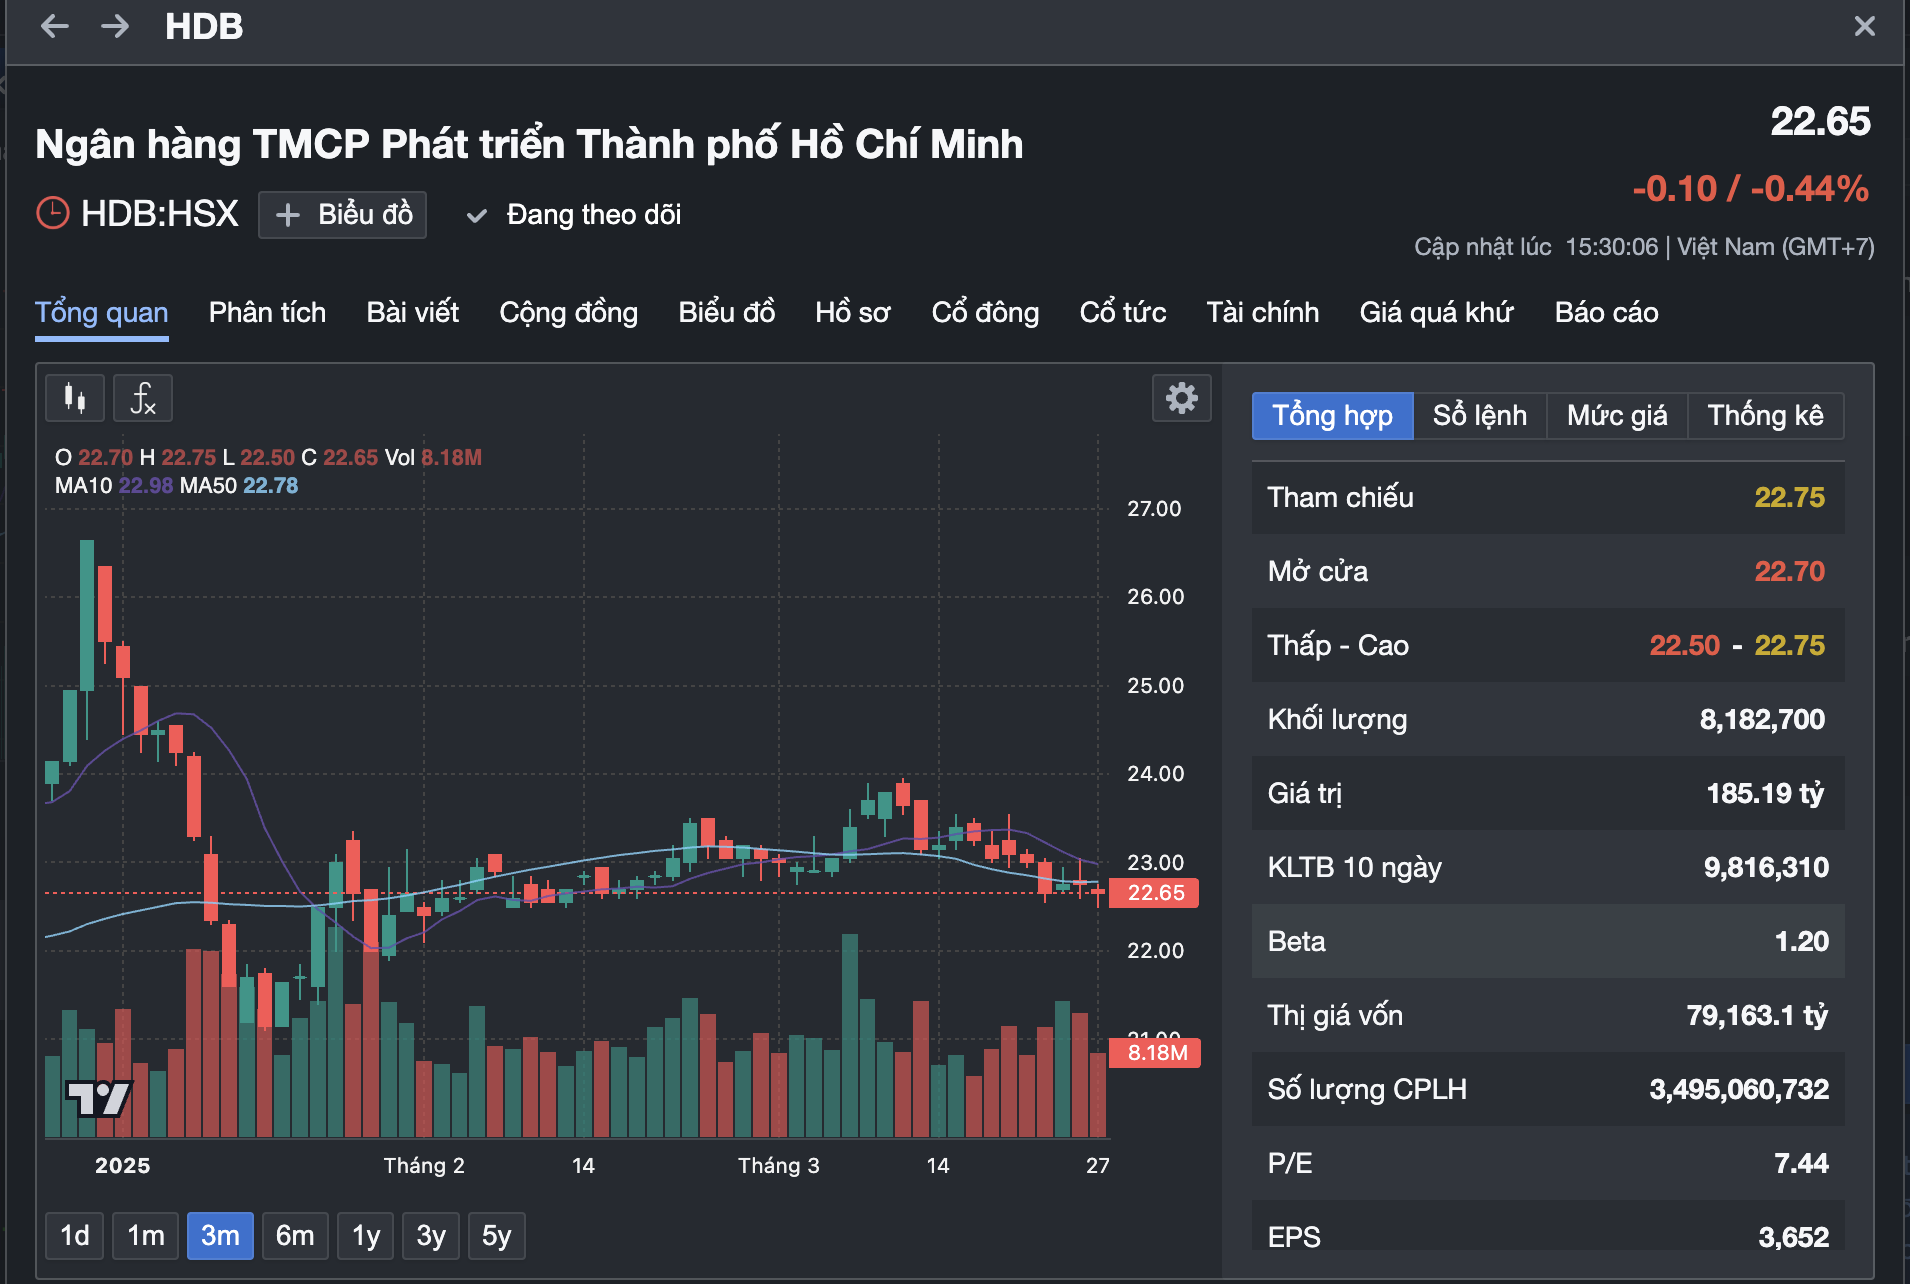Open the fx indicators icon

(x=143, y=398)
